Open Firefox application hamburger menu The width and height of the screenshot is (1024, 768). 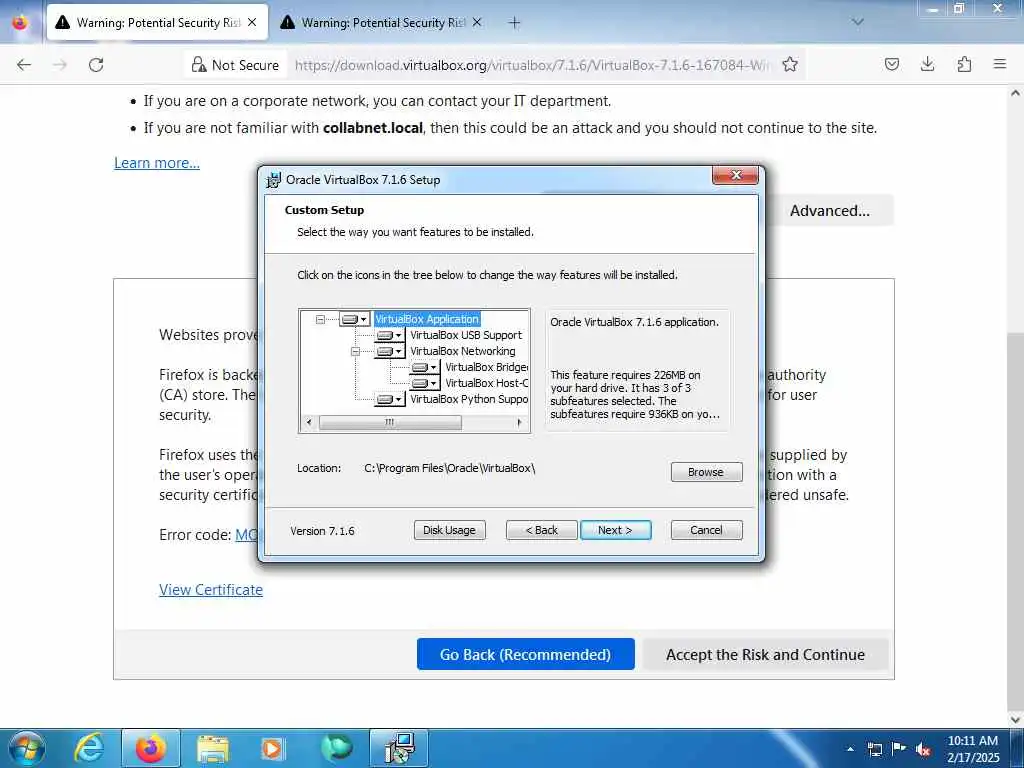1000,65
